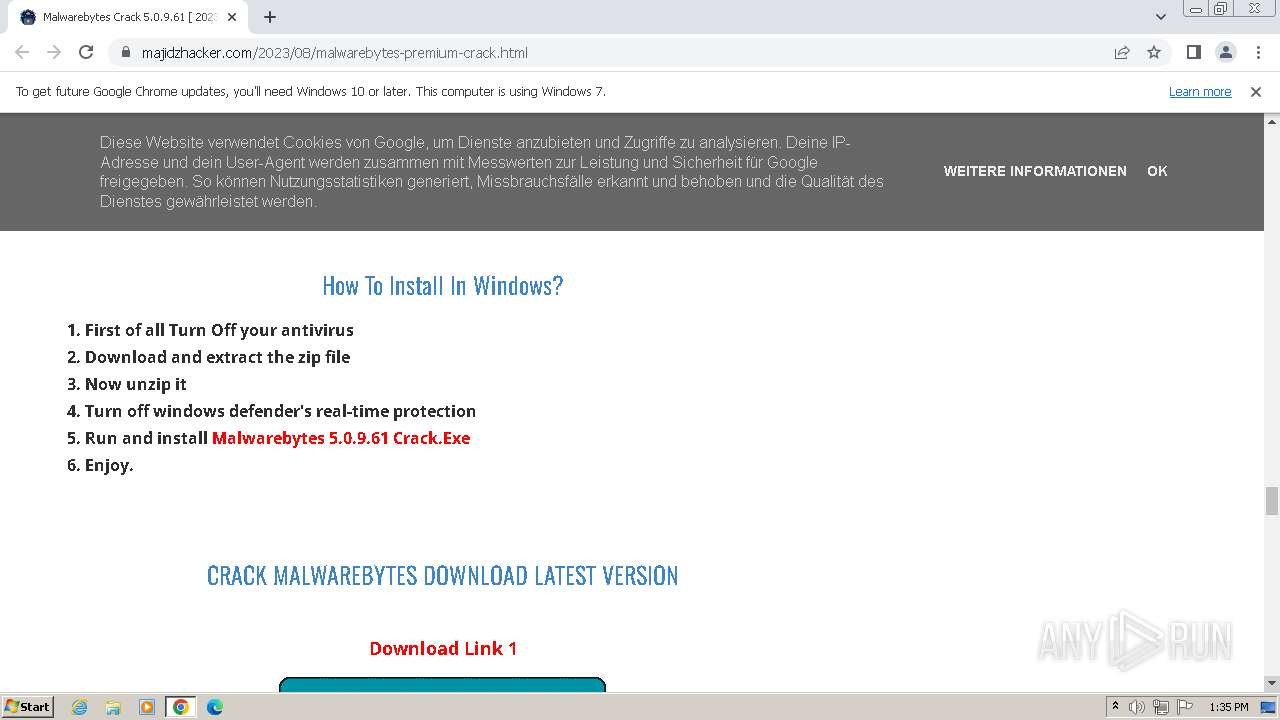1280x720 pixels.
Task: Open volume speaker tray icon
Action: (1137, 707)
